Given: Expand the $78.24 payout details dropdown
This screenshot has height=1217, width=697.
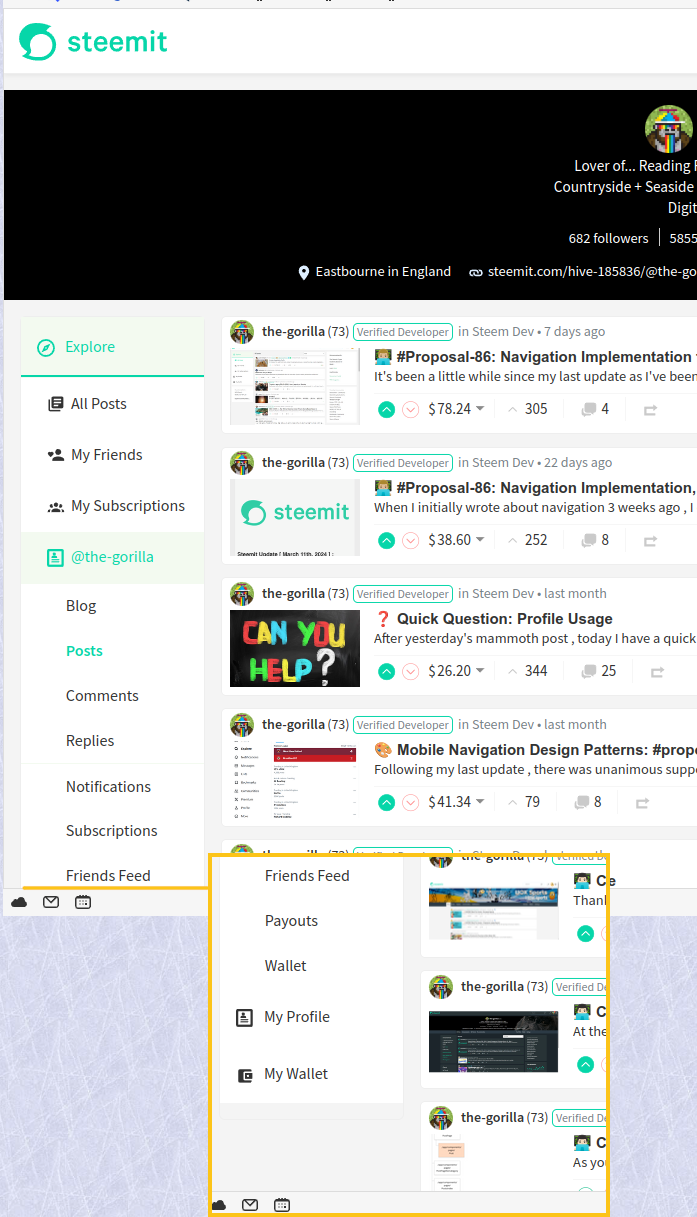Looking at the screenshot, I should click(x=480, y=409).
